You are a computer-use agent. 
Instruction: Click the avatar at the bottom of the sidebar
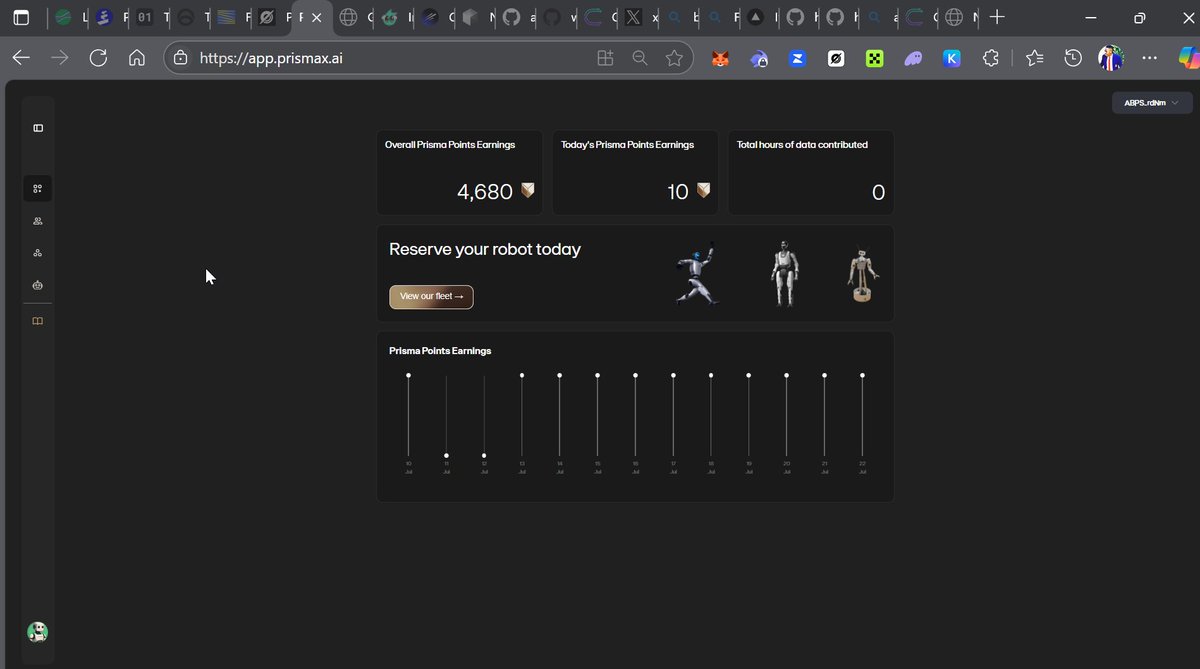[37, 632]
